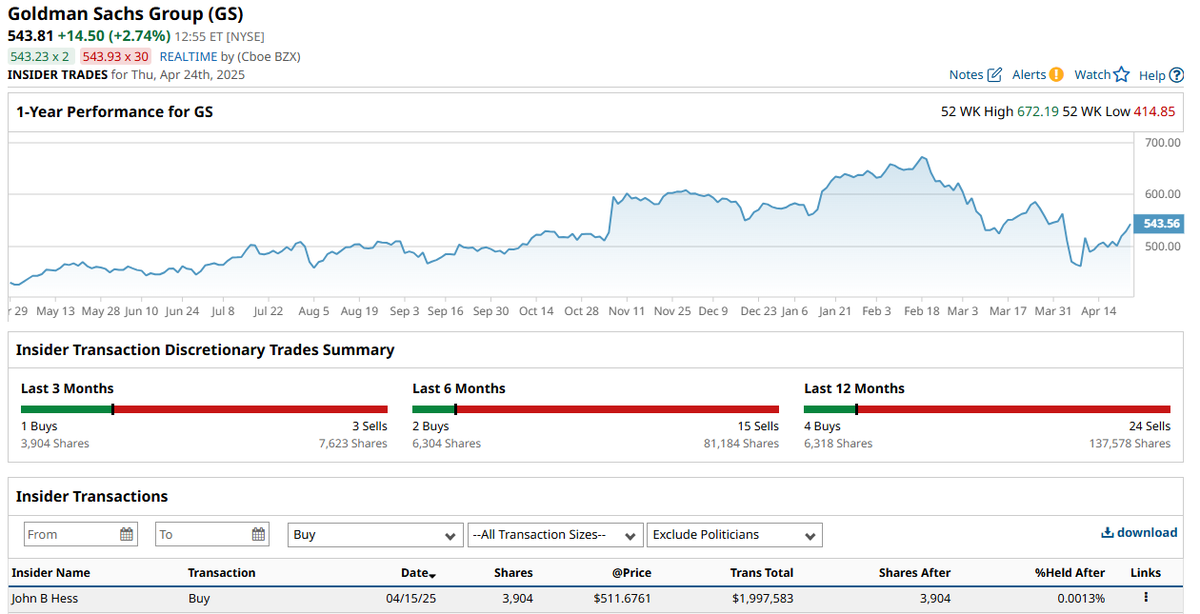The height and width of the screenshot is (614, 1200).
Task: Click 24 Sells under Last 12 Months
Action: coord(1150,426)
